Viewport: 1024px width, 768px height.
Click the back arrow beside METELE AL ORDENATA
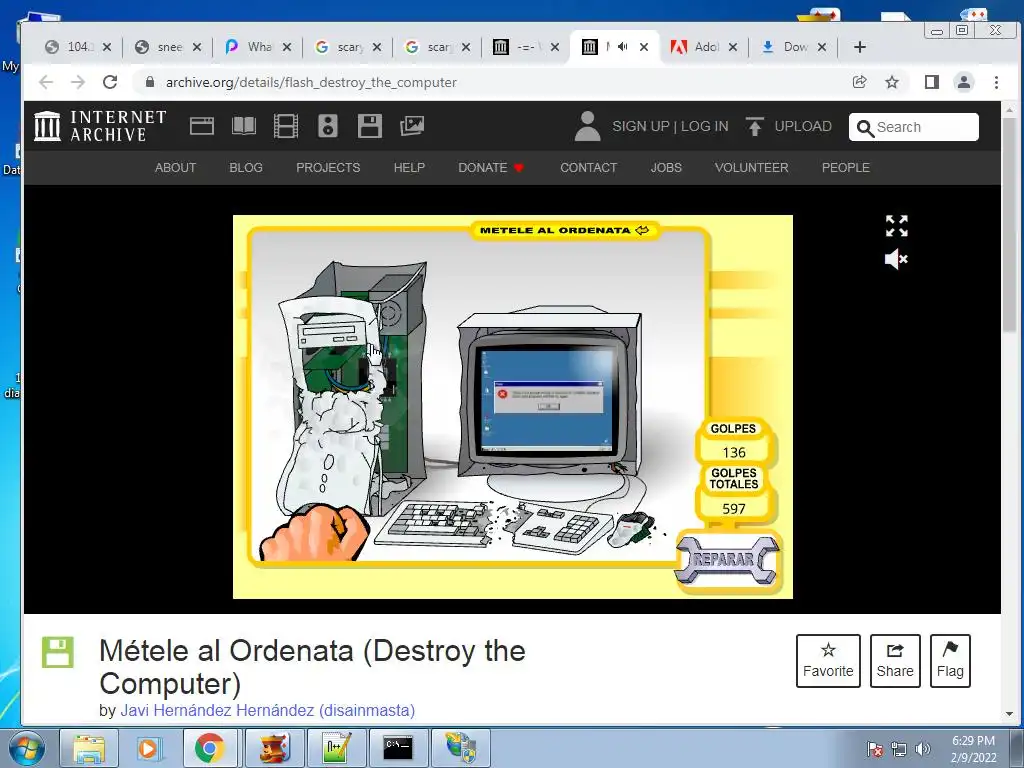643,230
